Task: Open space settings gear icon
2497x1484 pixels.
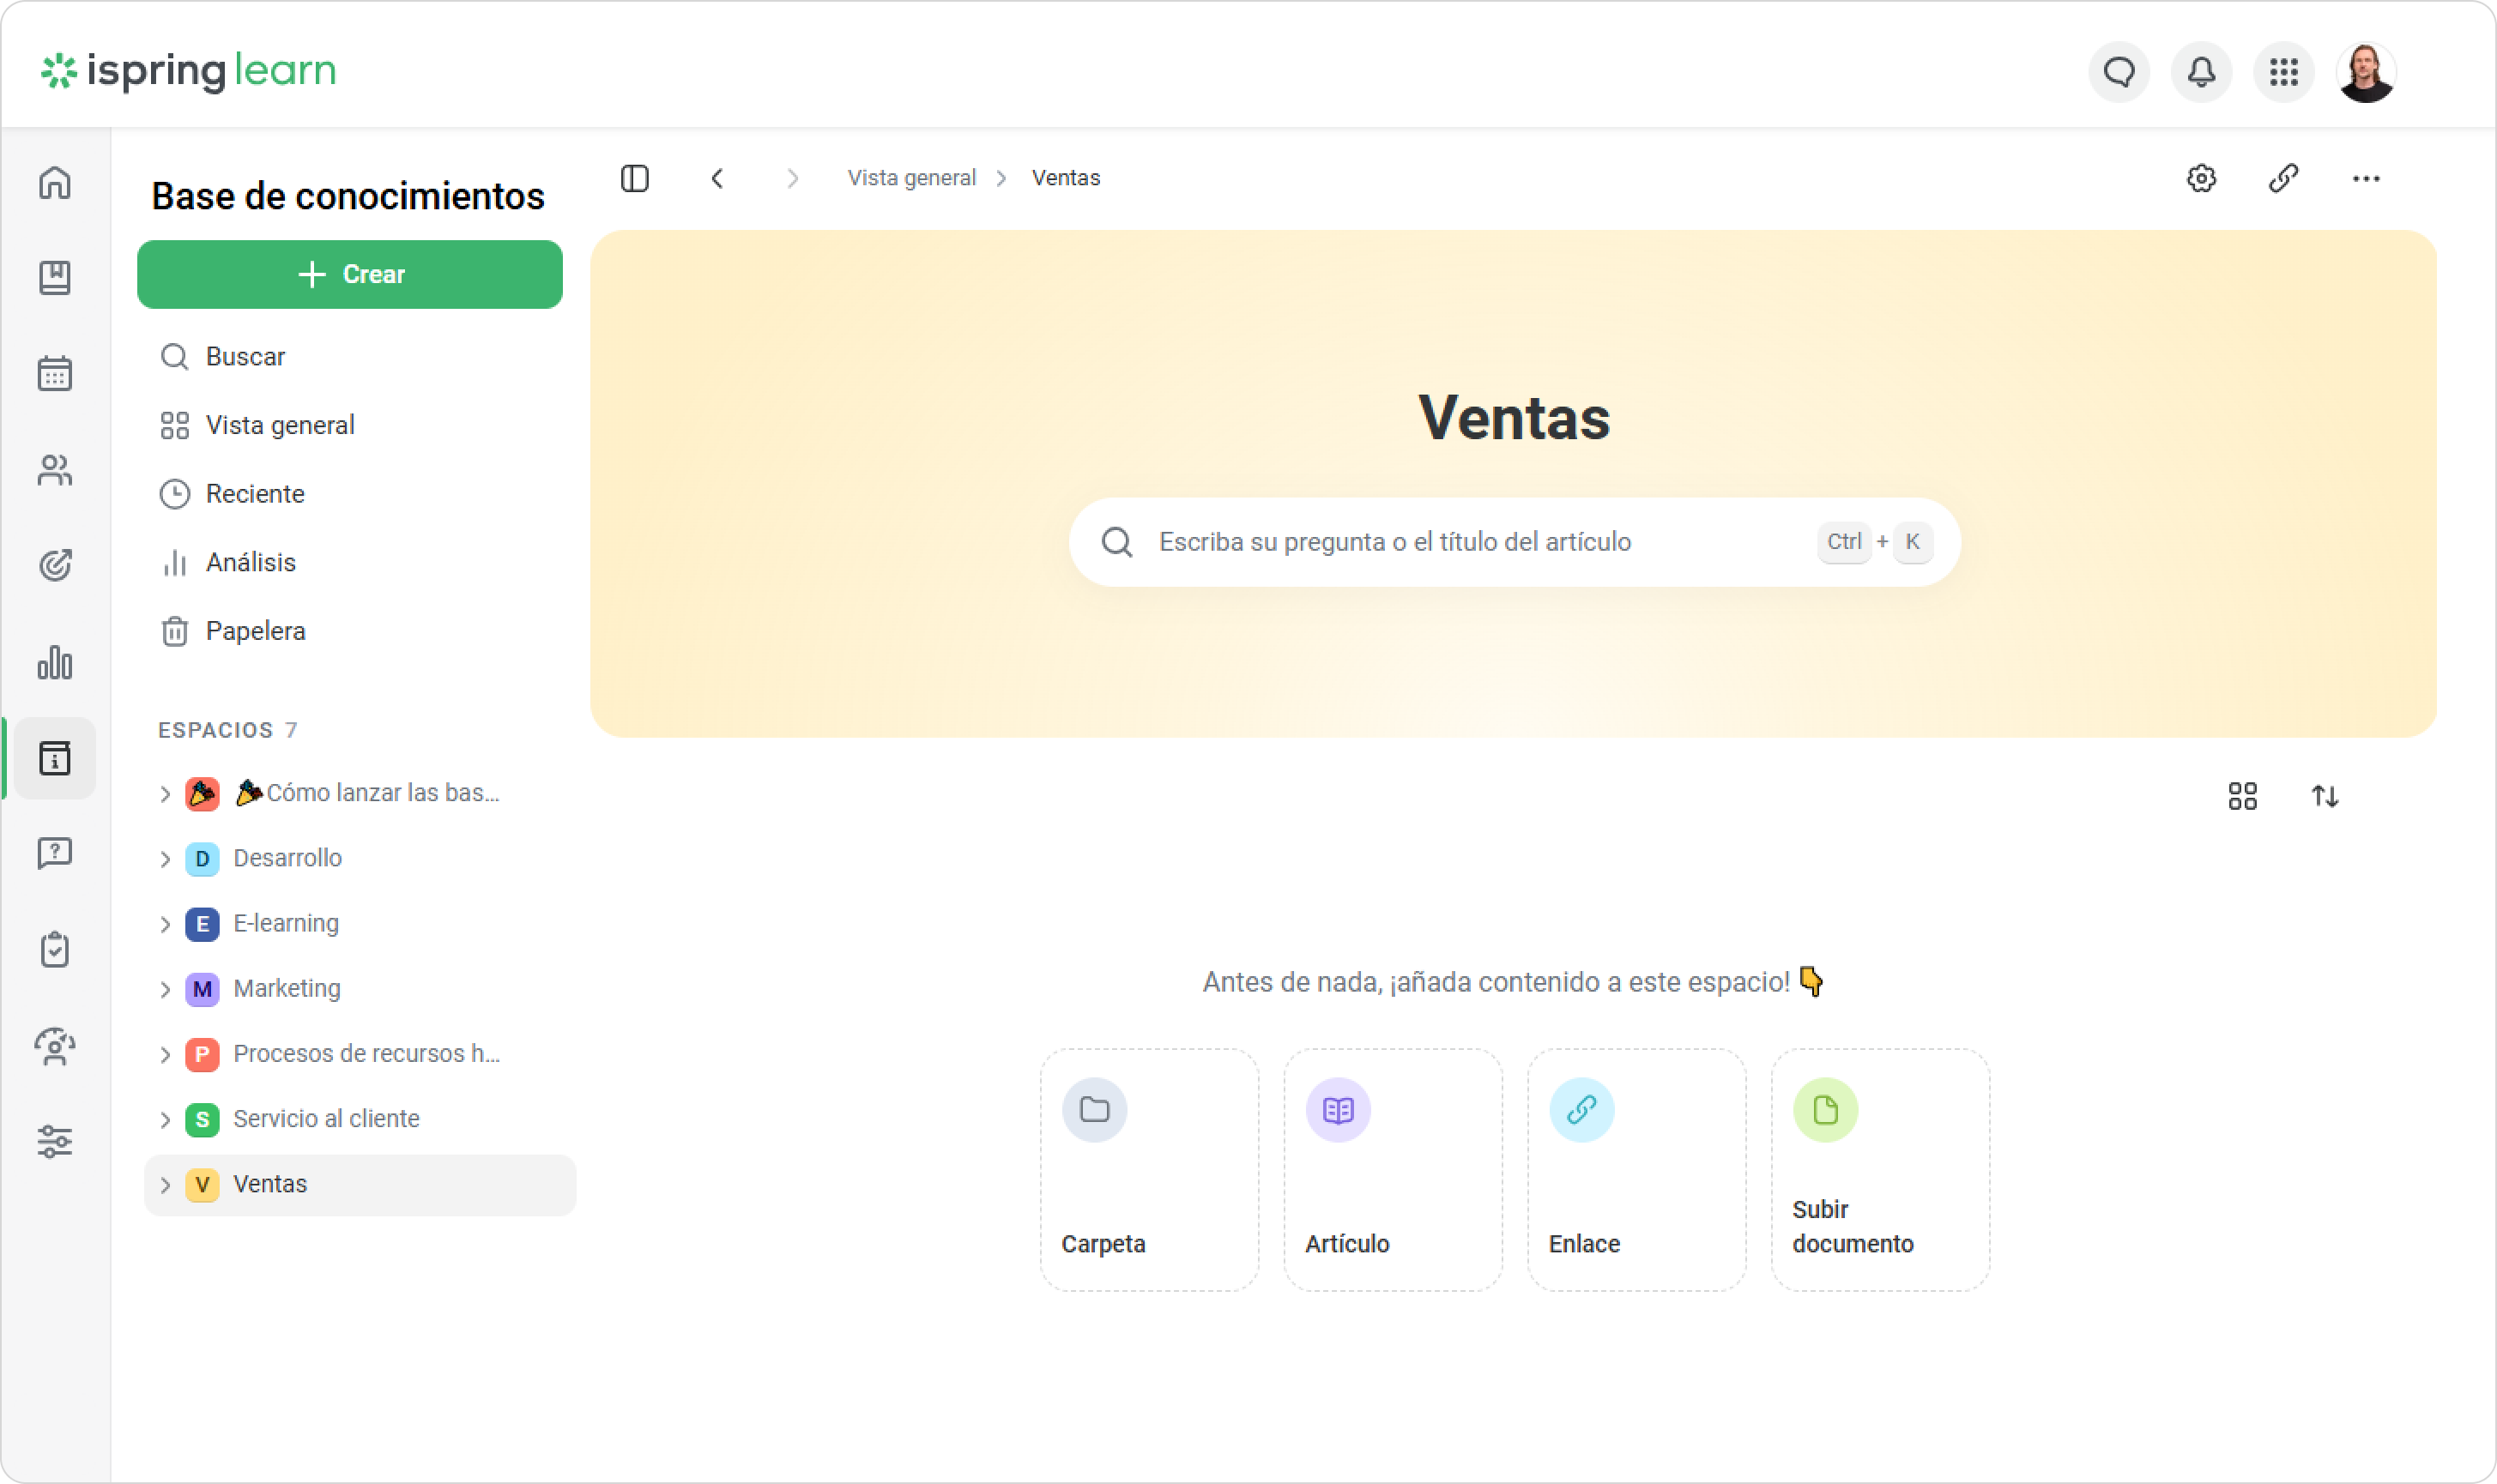Action: (2201, 179)
